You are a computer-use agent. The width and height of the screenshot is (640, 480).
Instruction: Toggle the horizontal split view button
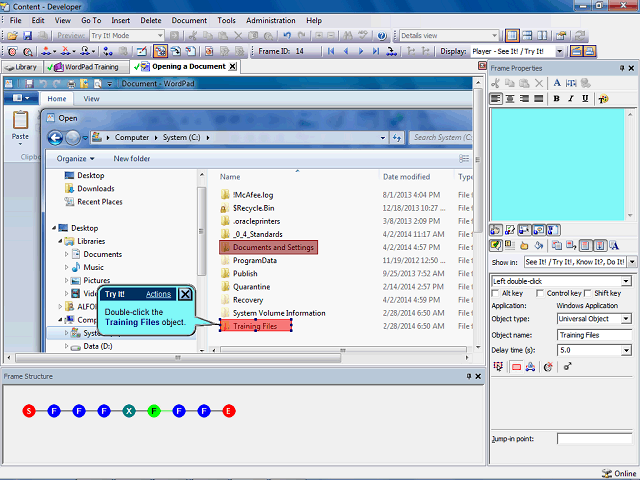click(527, 36)
